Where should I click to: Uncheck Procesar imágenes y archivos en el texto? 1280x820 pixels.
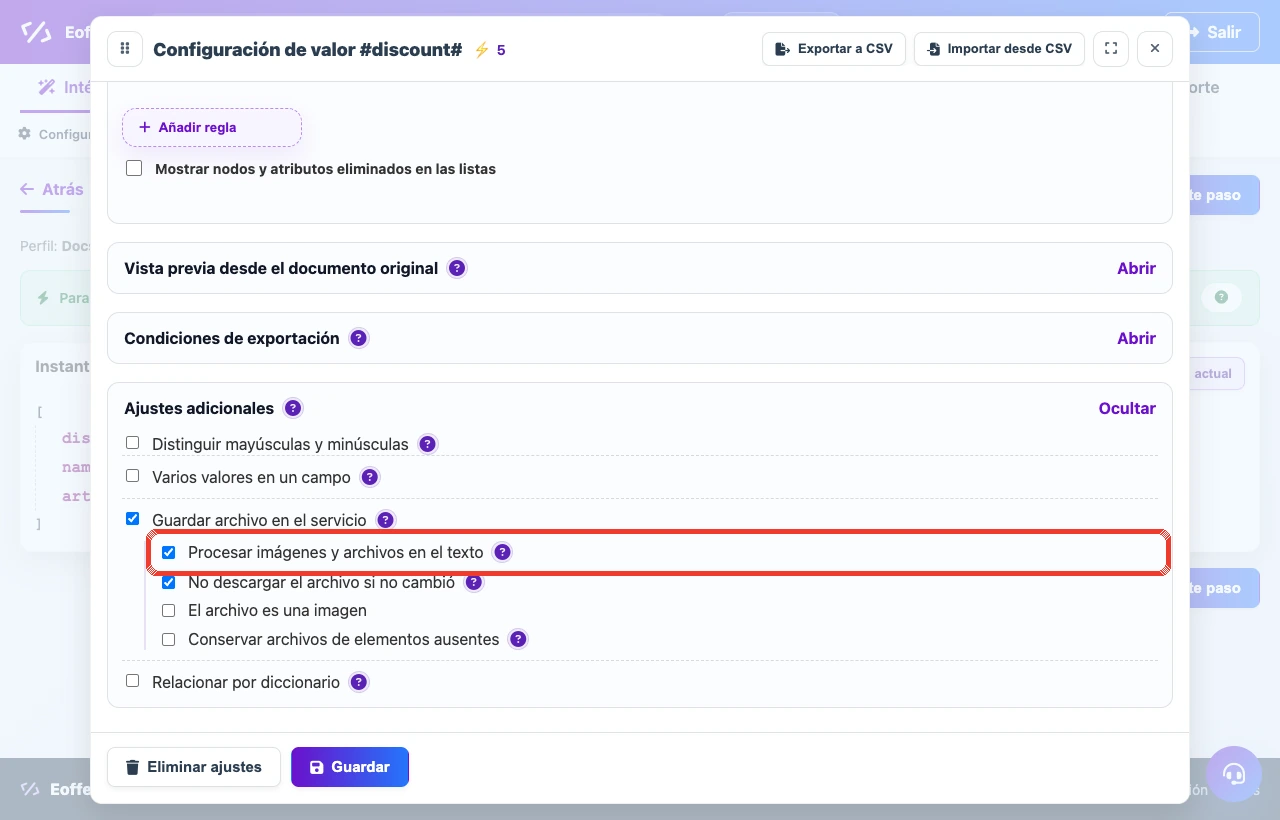(169, 552)
